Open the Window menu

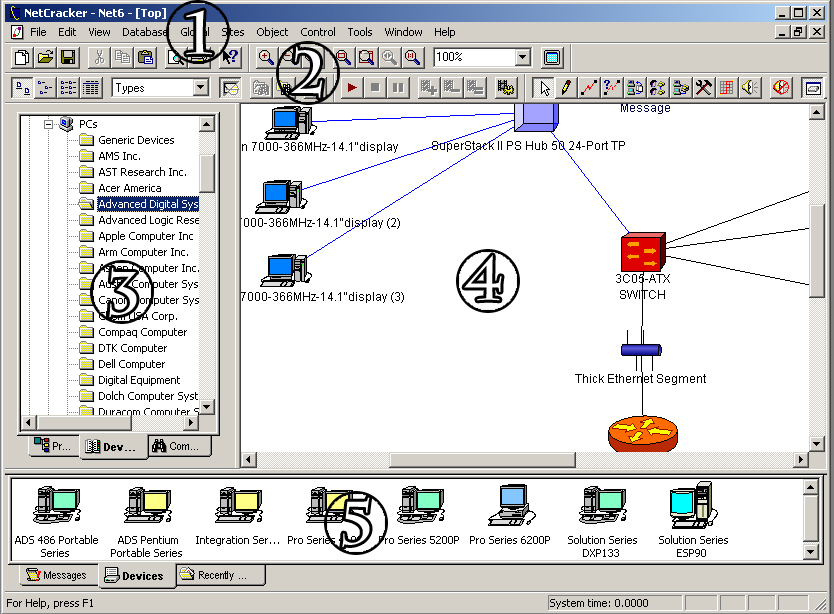[403, 32]
